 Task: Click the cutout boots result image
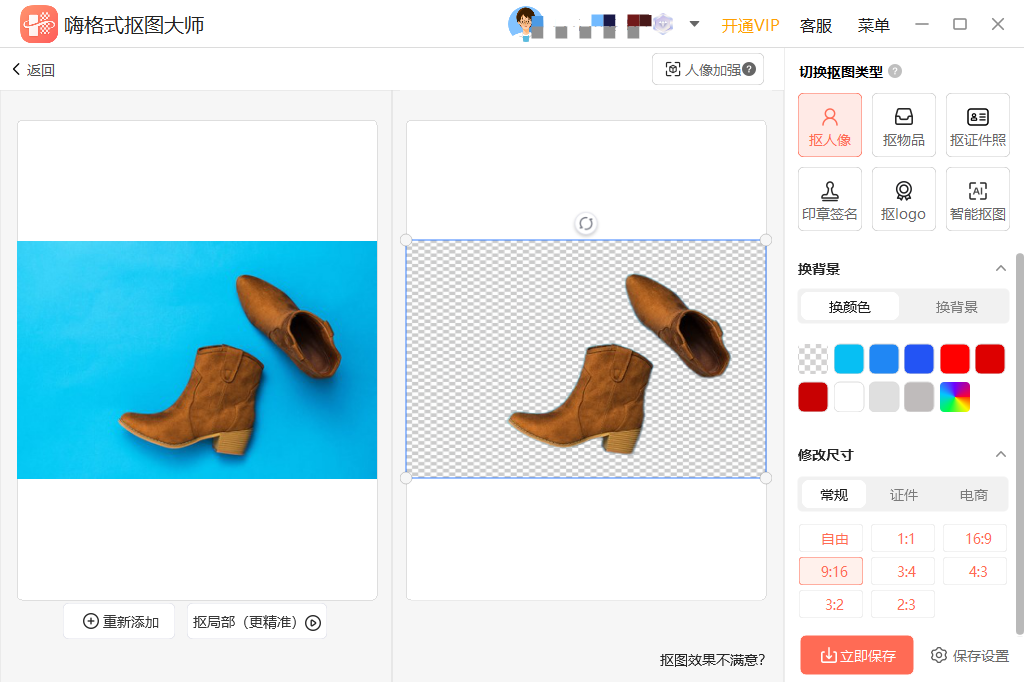coord(586,359)
